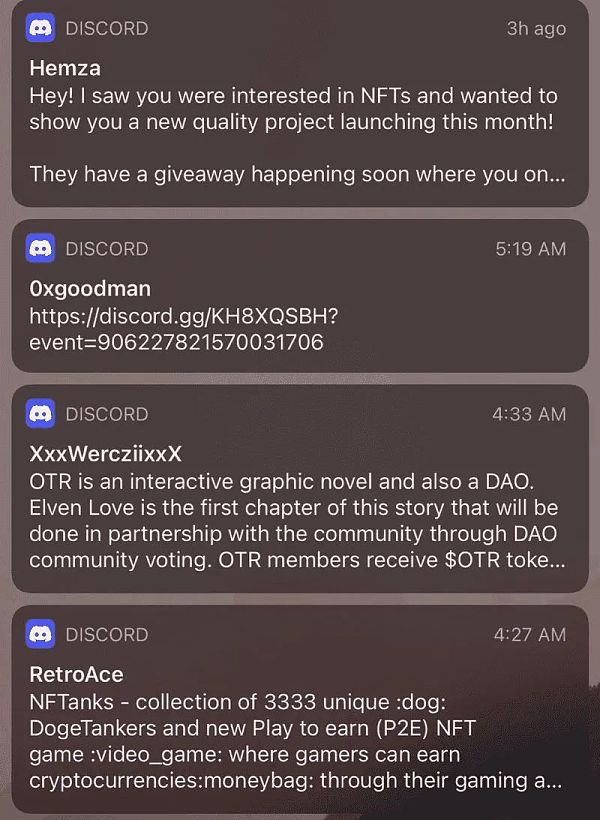Tap the 5:19 AM timestamp
Screen dimensions: 600x820
point(531,249)
